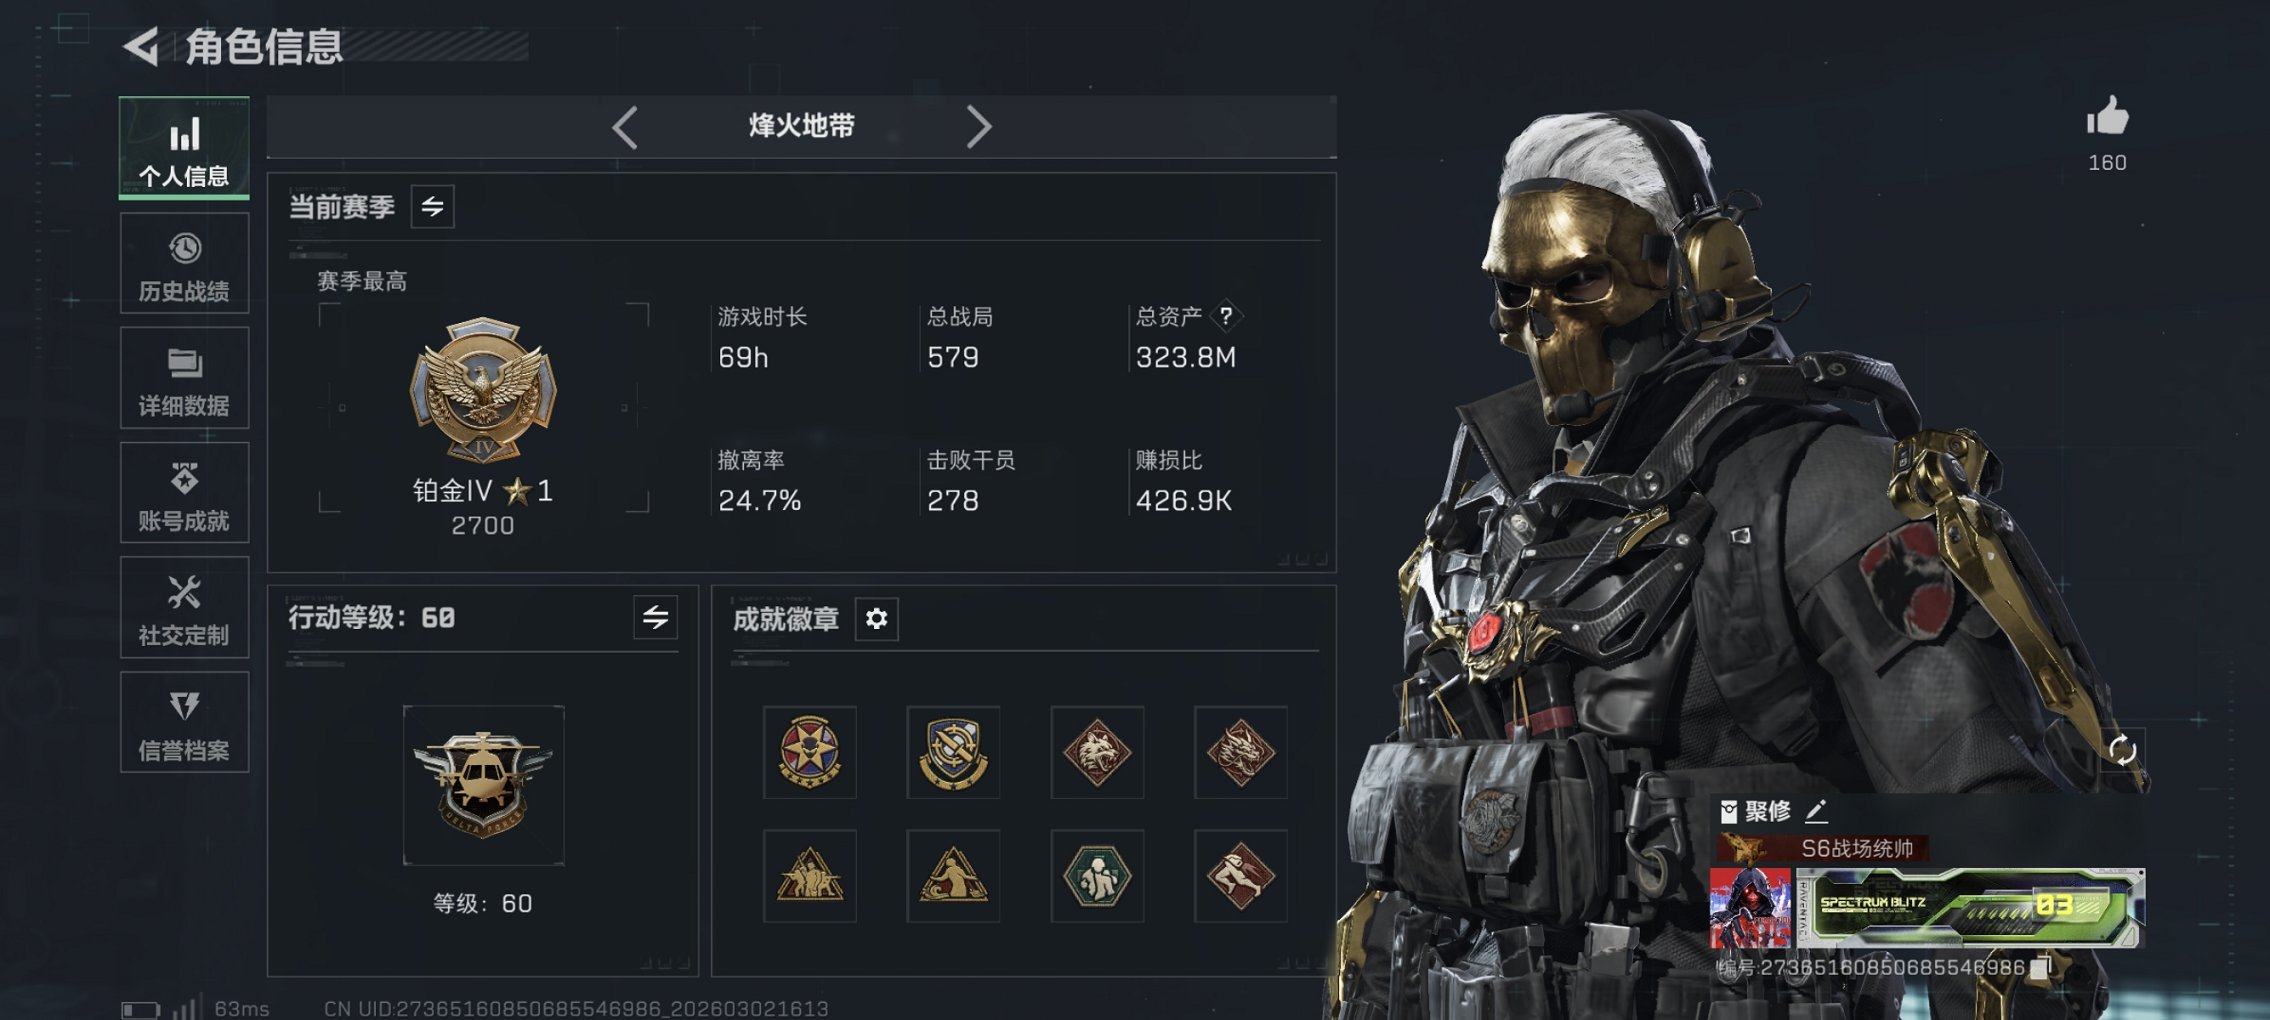The image size is (2270, 1020).
Task: Rotate character model with refresh icon
Action: coord(2122,750)
